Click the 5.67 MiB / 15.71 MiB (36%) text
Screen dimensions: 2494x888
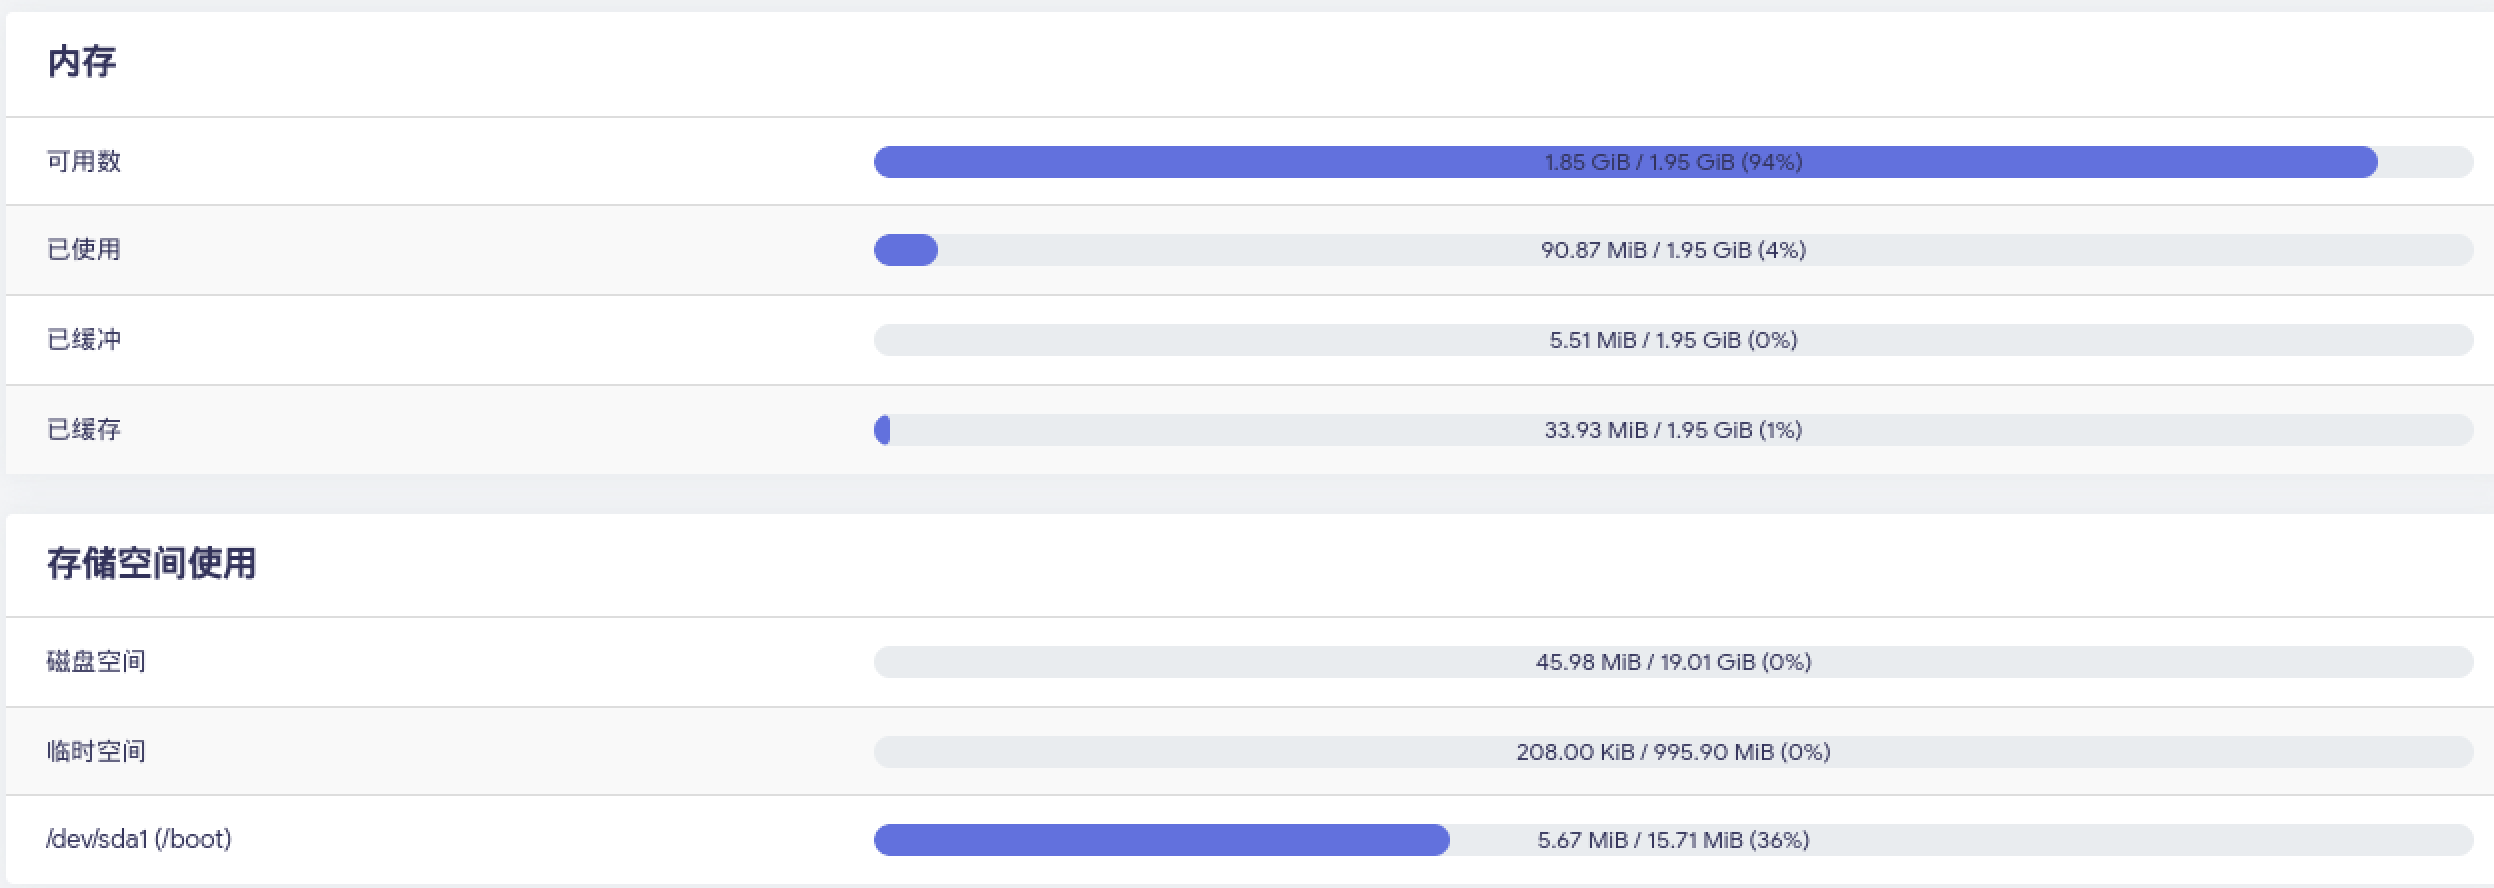click(x=1673, y=840)
